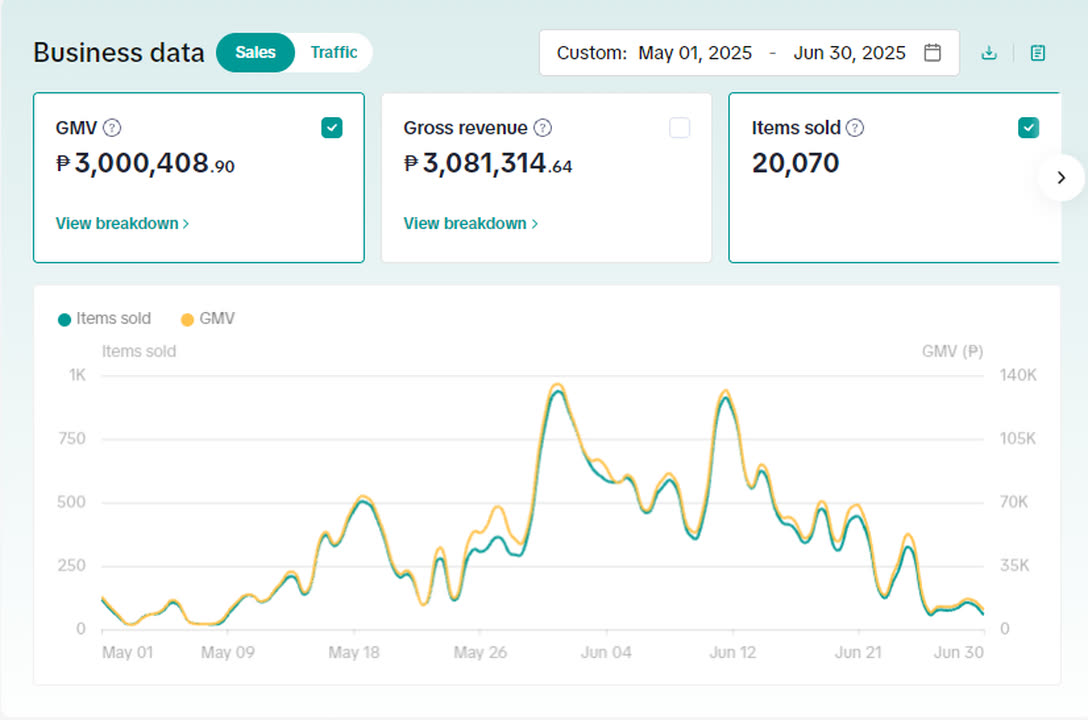Click the 140K GMV axis value
Image resolution: width=1088 pixels, height=720 pixels.
[1018, 375]
